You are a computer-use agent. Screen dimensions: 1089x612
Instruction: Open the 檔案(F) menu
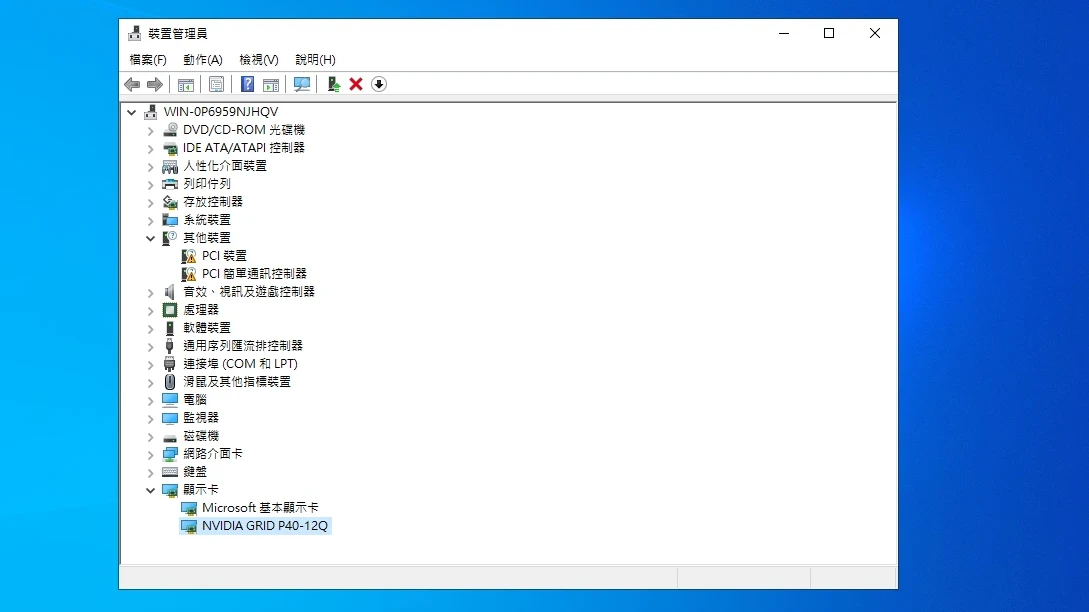(x=148, y=60)
